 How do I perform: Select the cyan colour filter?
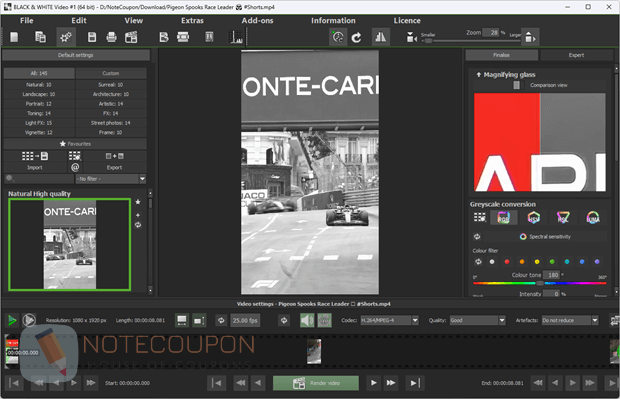click(x=567, y=262)
